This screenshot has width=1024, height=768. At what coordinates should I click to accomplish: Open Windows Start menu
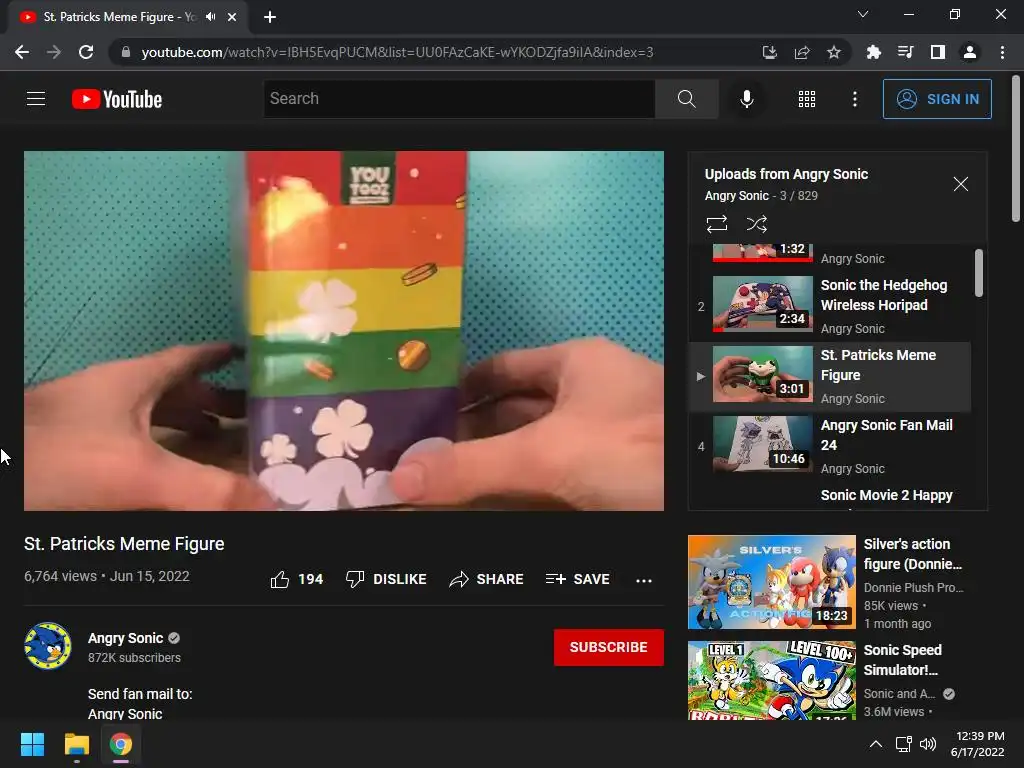click(32, 744)
